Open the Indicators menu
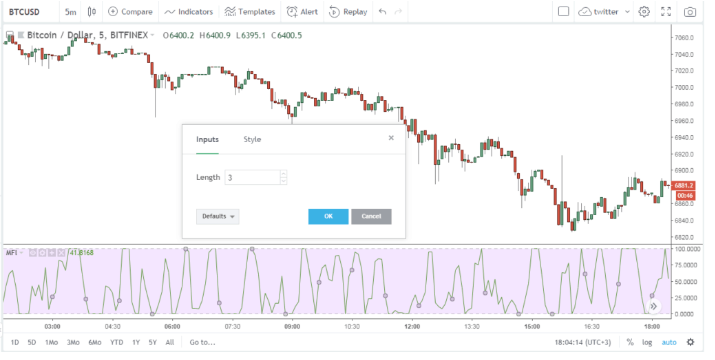This screenshot has width=715, height=360. coord(188,12)
